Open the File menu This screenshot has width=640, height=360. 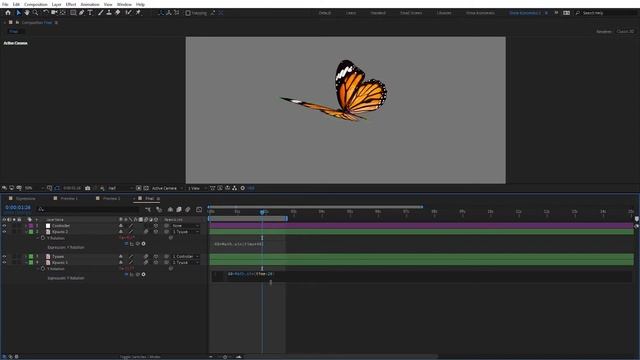tap(5, 4)
